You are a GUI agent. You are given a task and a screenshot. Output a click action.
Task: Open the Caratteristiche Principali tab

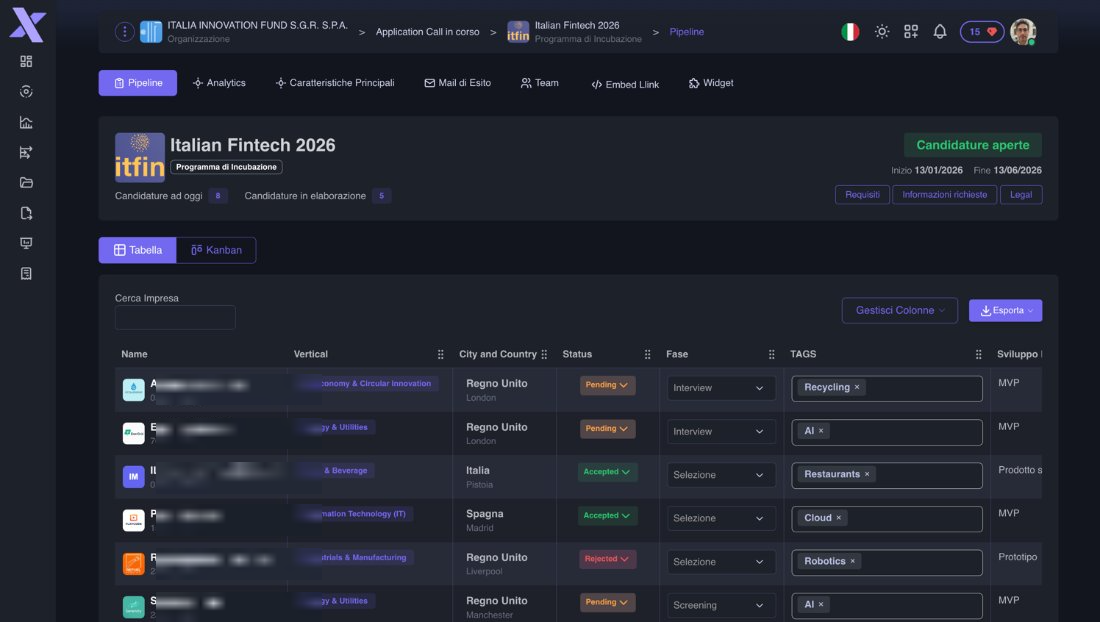(x=335, y=83)
